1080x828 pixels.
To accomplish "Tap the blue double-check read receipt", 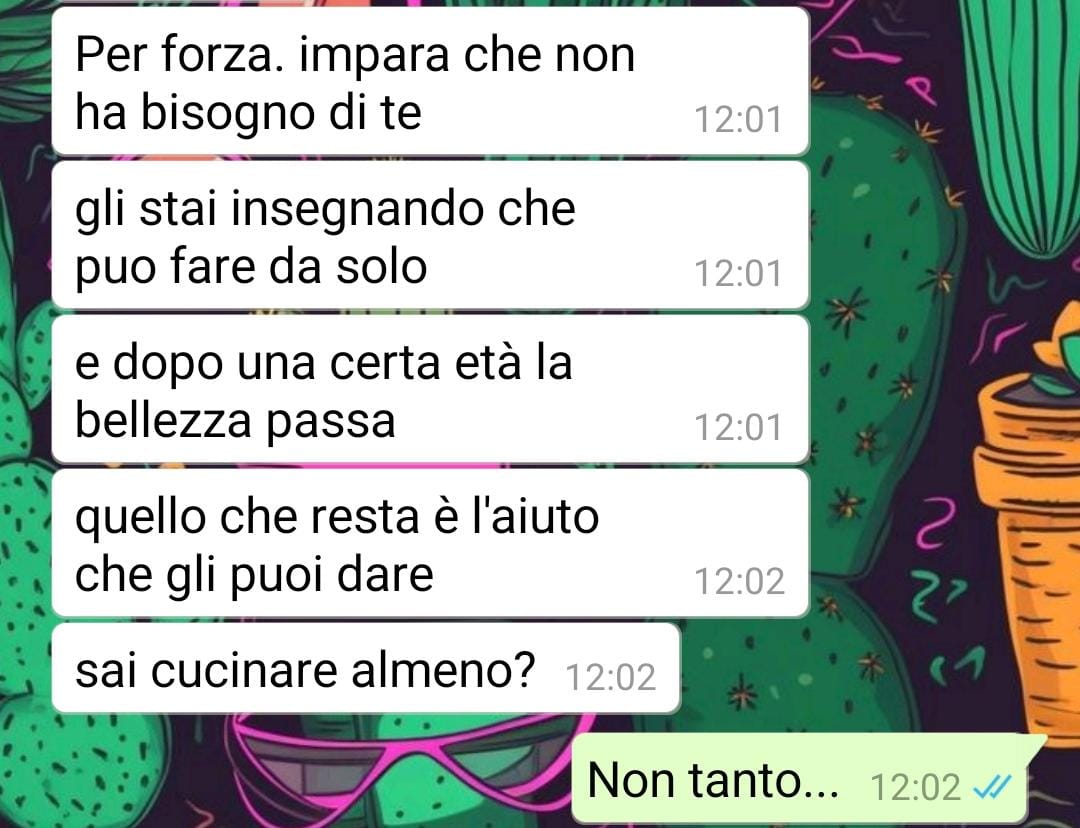I will [x=992, y=786].
